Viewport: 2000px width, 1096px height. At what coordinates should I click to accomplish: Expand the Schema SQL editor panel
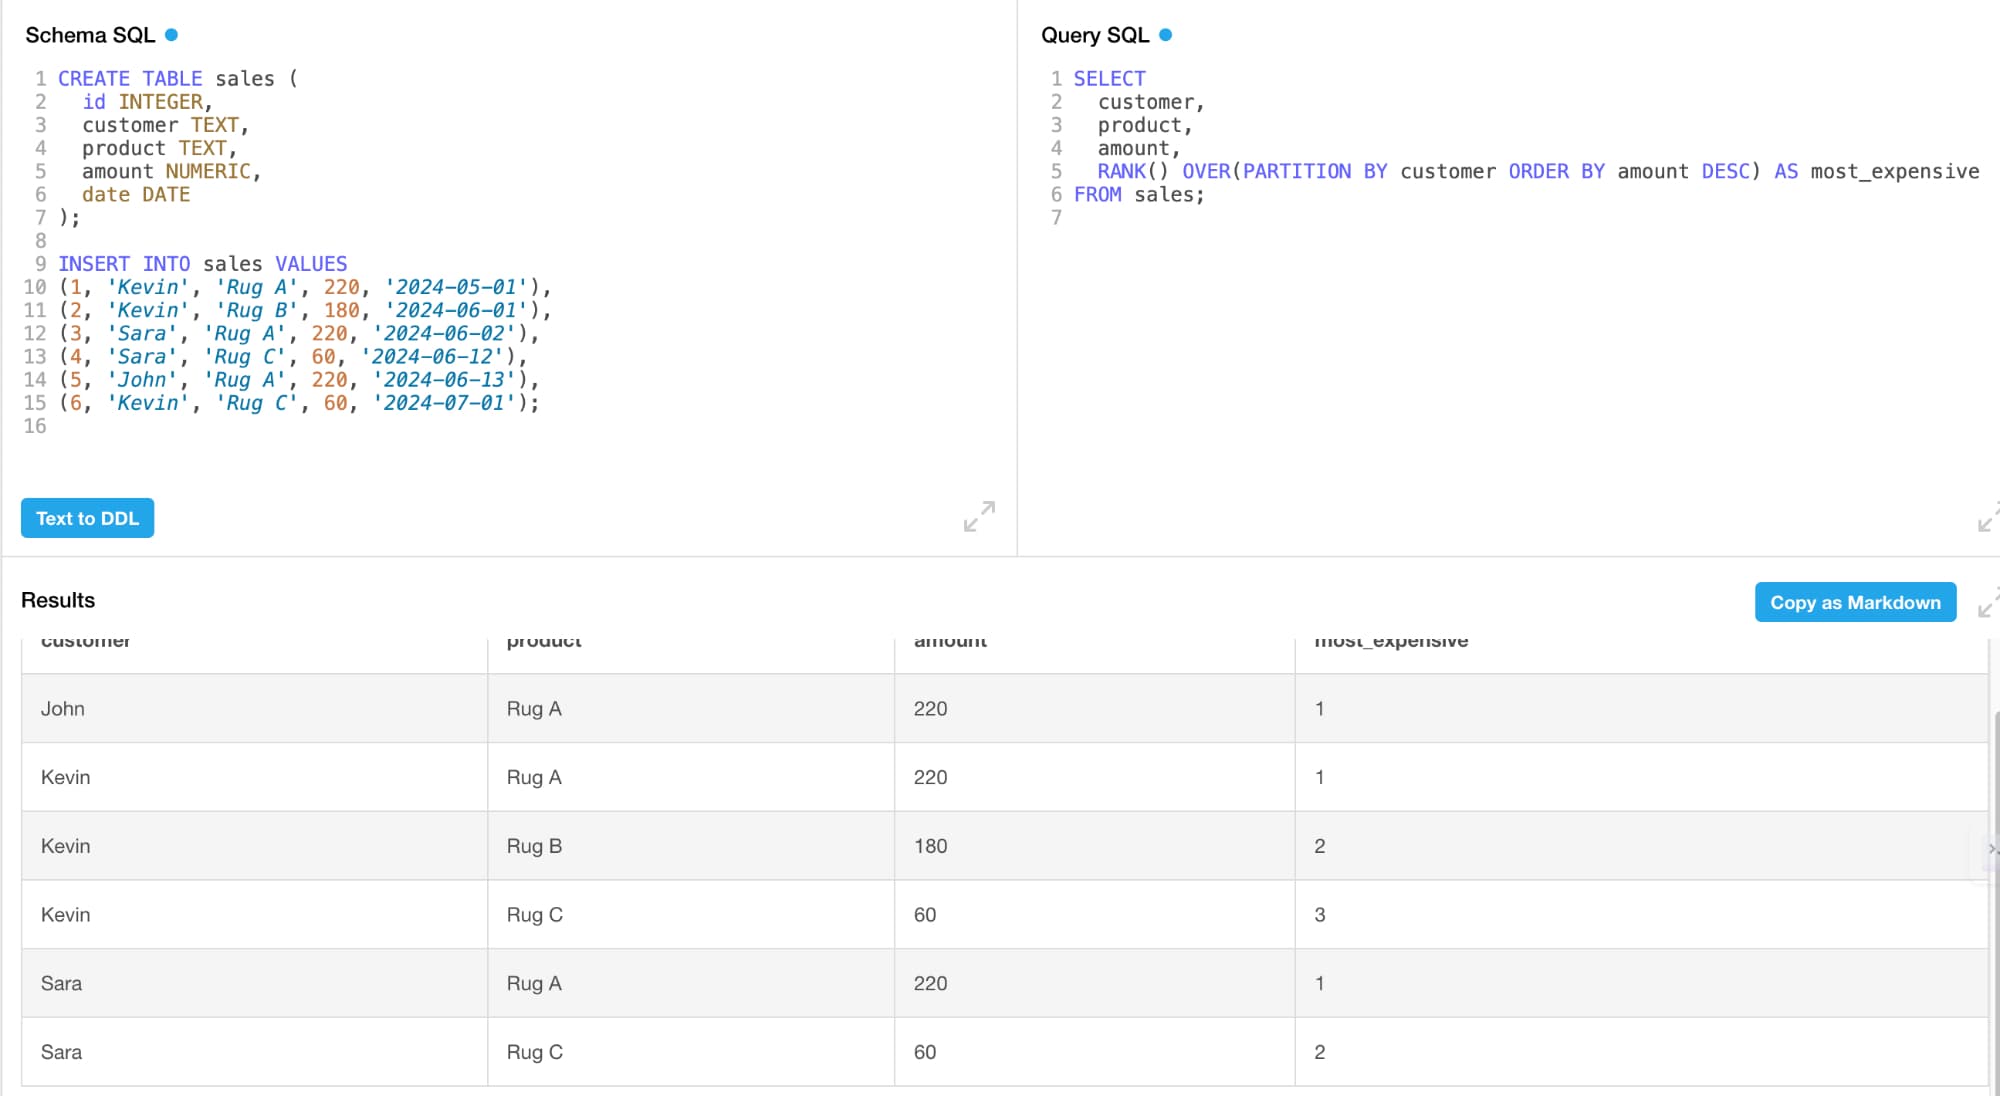(979, 516)
